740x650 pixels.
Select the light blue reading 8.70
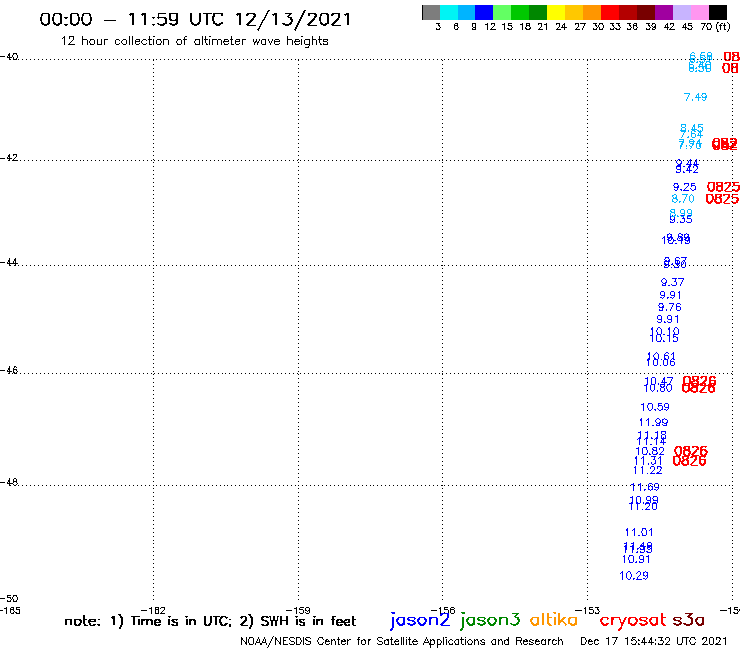[683, 199]
